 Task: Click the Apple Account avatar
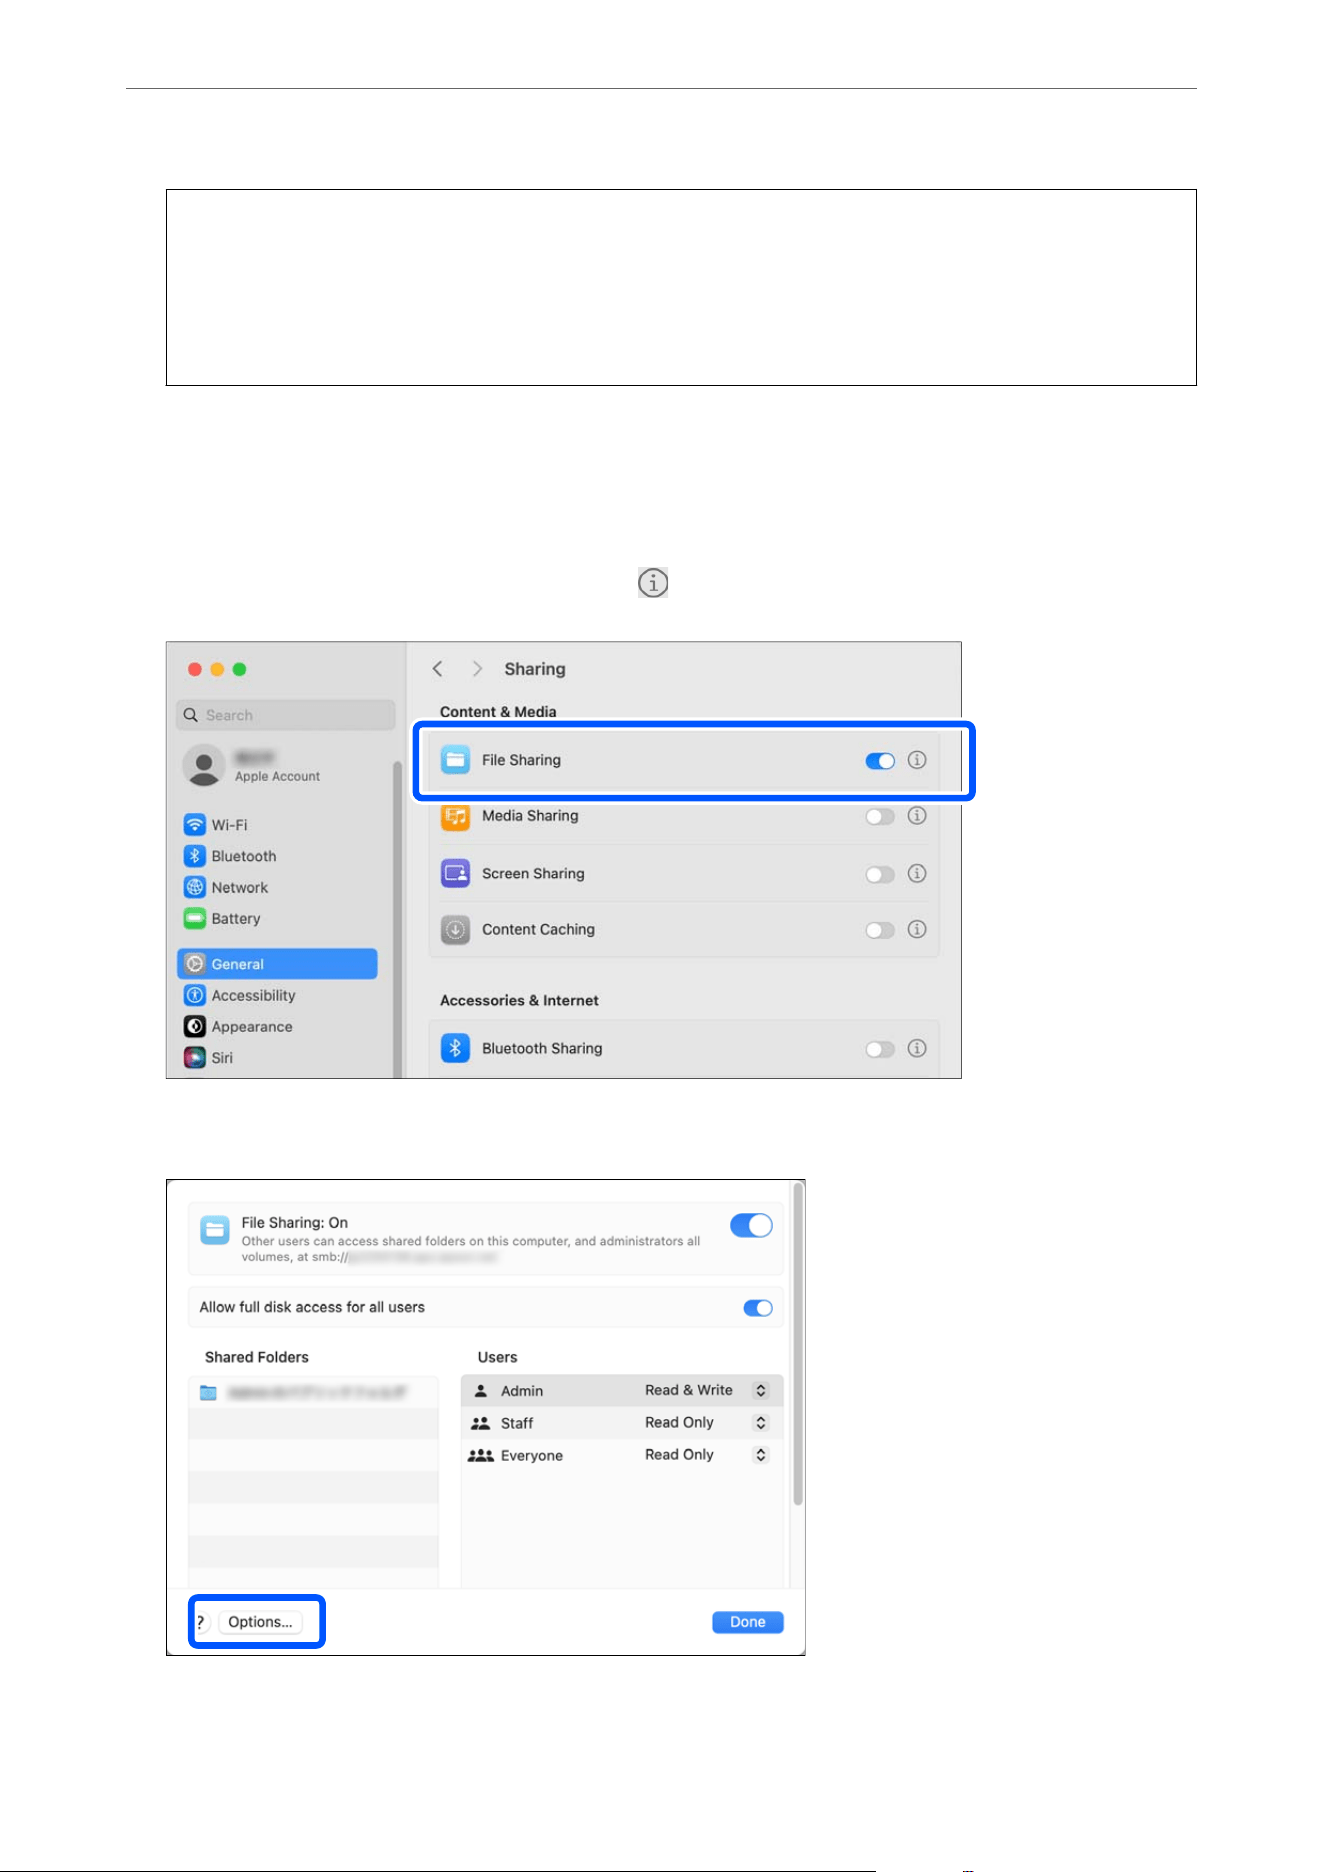pyautogui.click(x=204, y=765)
